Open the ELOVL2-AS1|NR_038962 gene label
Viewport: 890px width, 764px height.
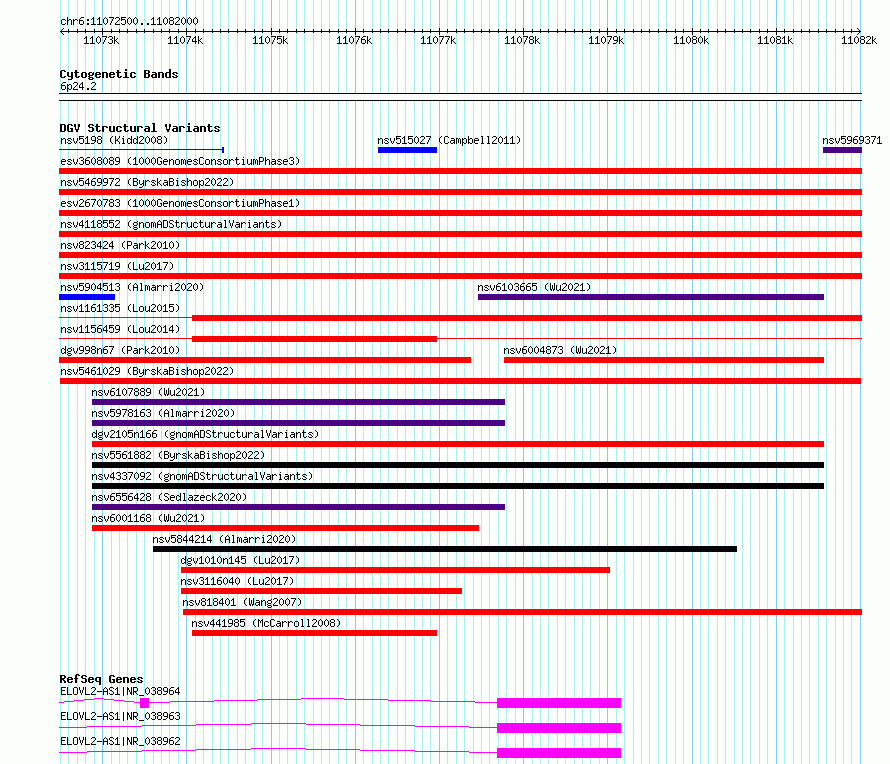tap(120, 741)
